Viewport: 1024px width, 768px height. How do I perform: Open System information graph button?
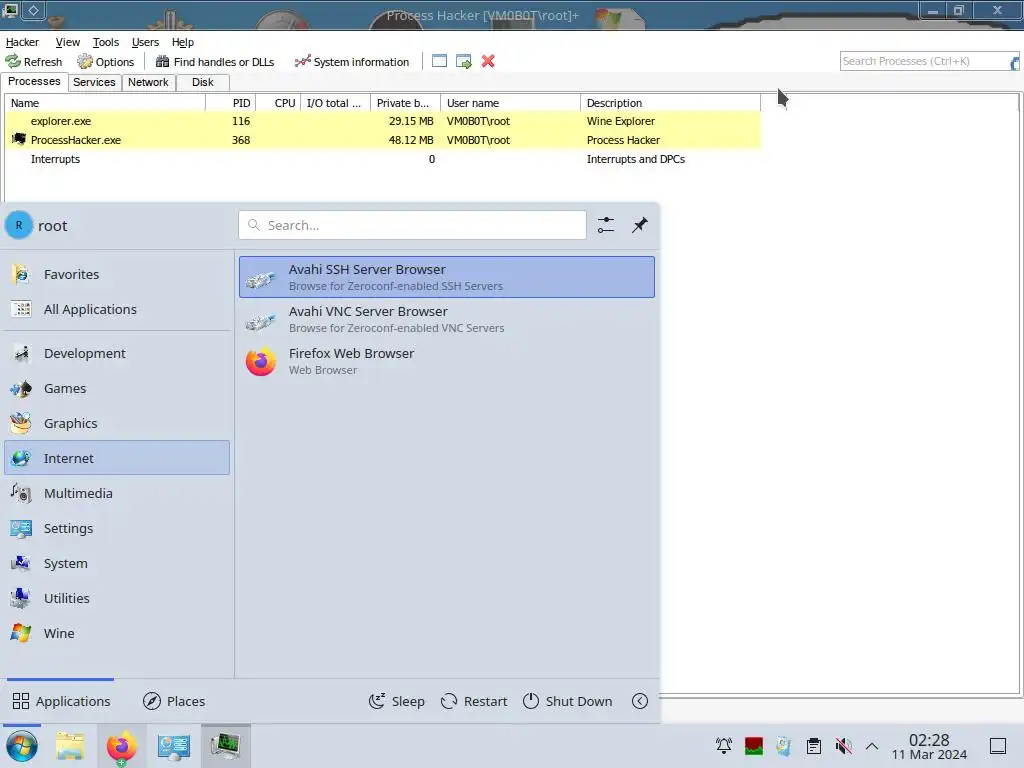coord(352,61)
